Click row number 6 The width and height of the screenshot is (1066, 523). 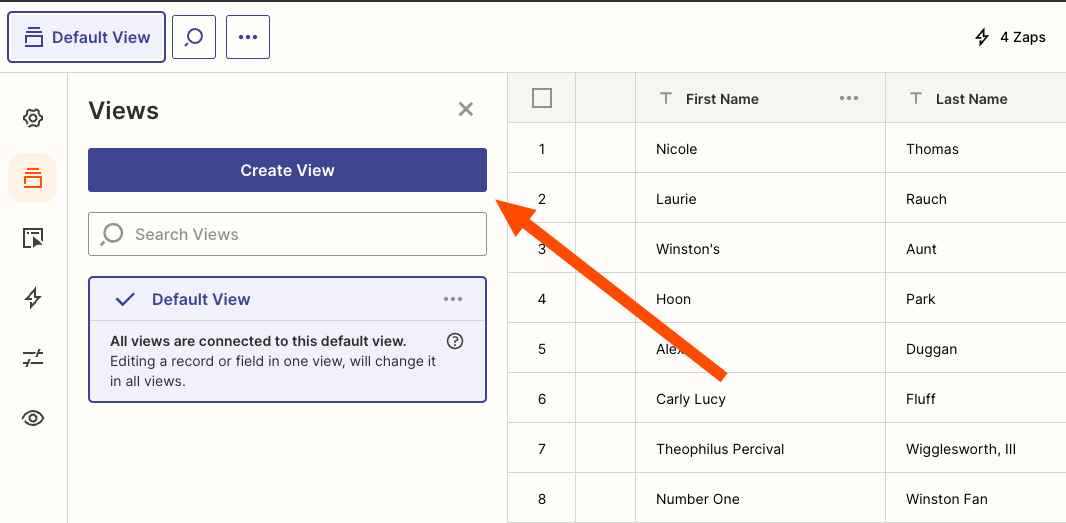(x=542, y=399)
